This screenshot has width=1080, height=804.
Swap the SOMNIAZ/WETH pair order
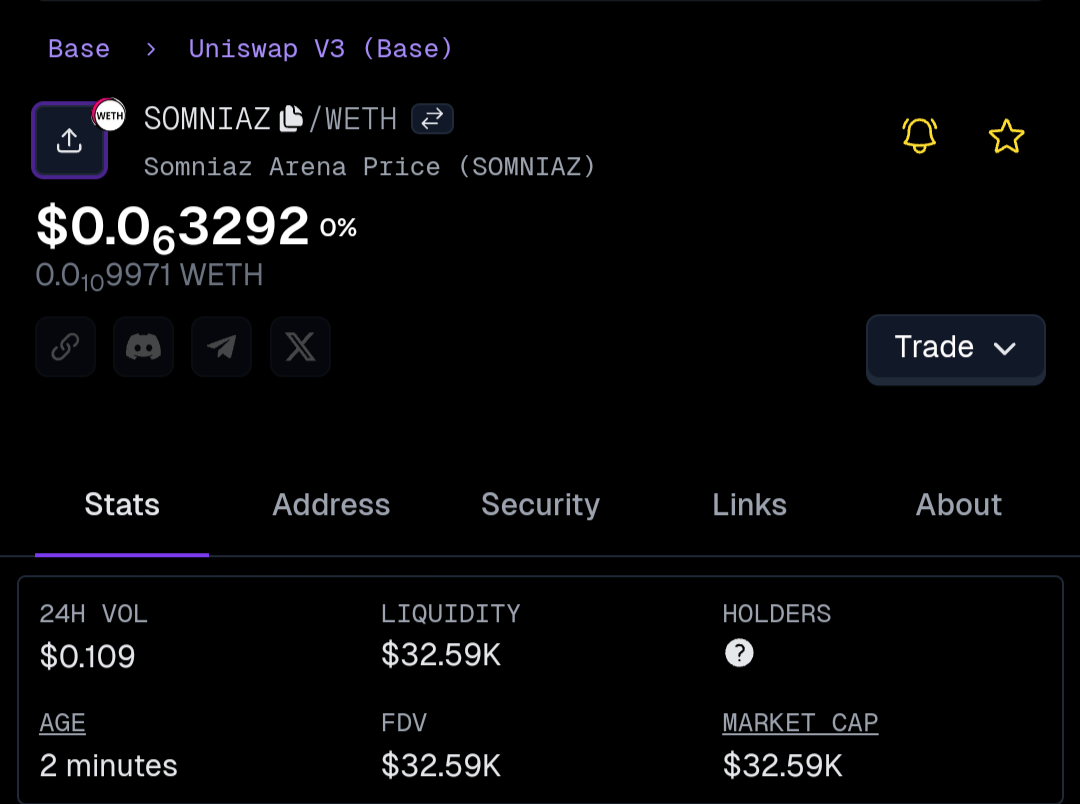tap(432, 119)
